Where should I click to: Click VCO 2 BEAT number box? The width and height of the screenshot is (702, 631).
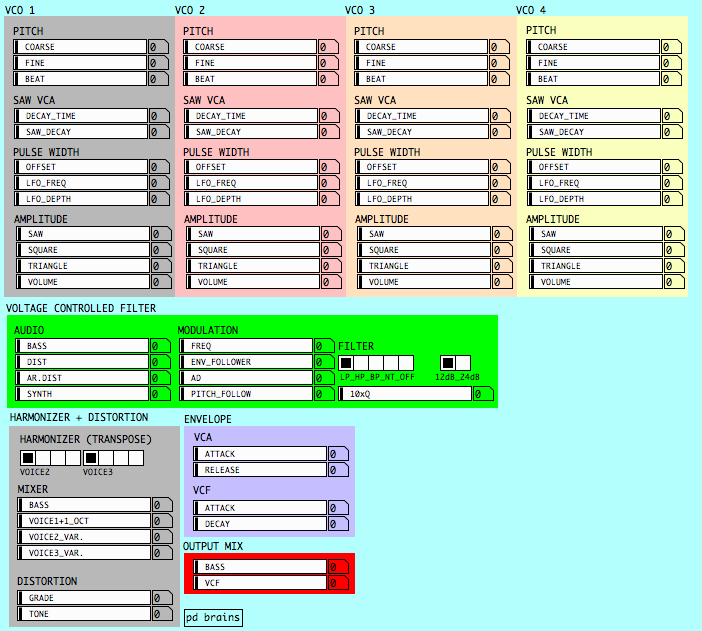click(x=329, y=79)
